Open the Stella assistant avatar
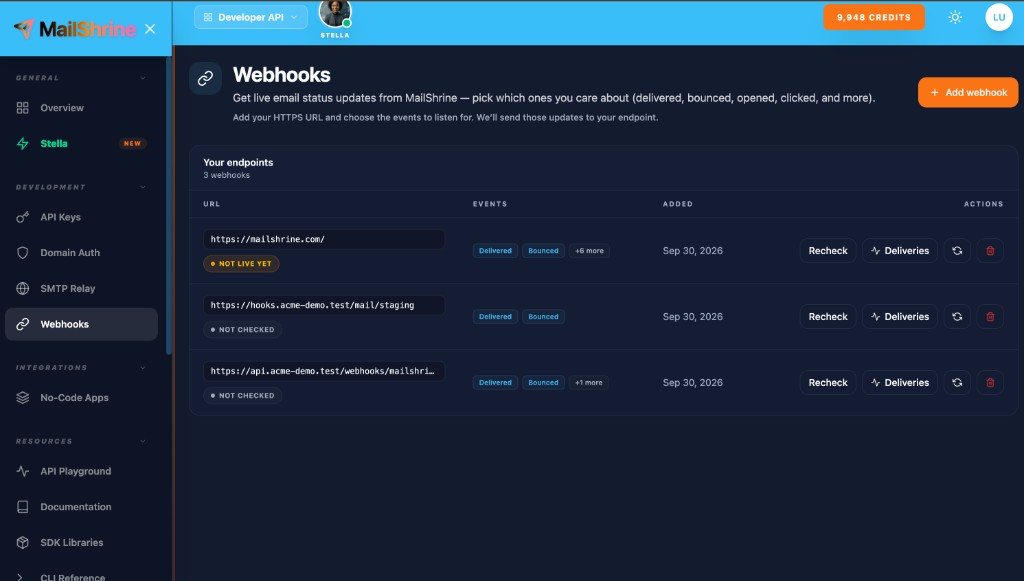 pyautogui.click(x=335, y=14)
